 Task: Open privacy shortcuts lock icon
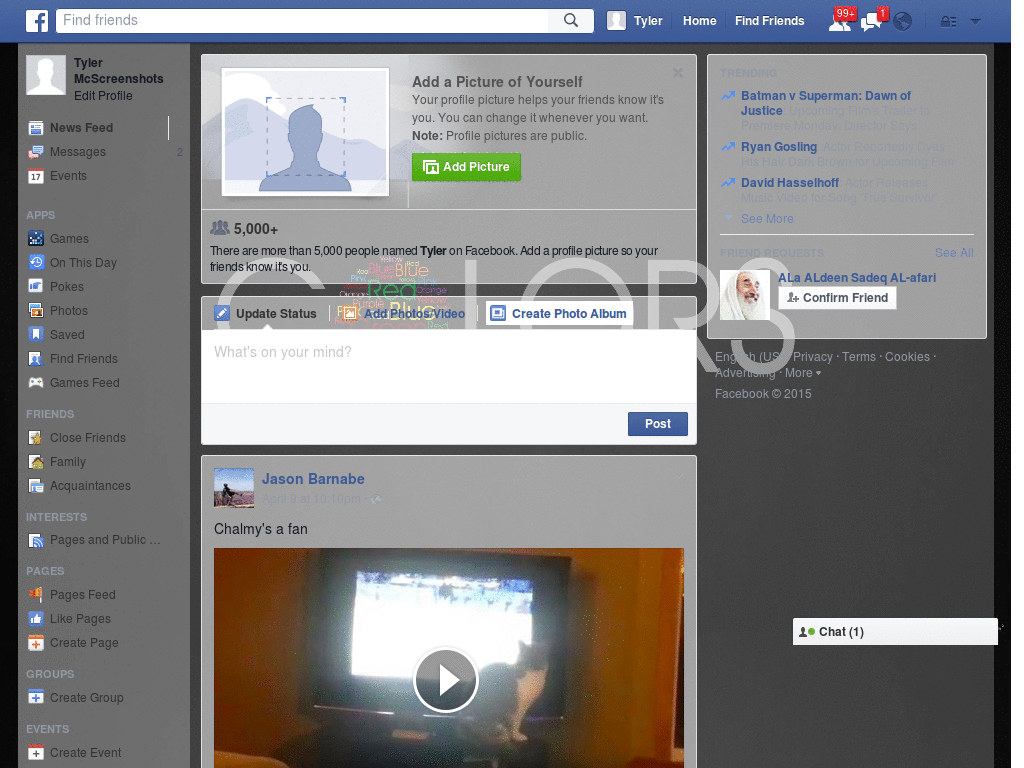point(948,22)
